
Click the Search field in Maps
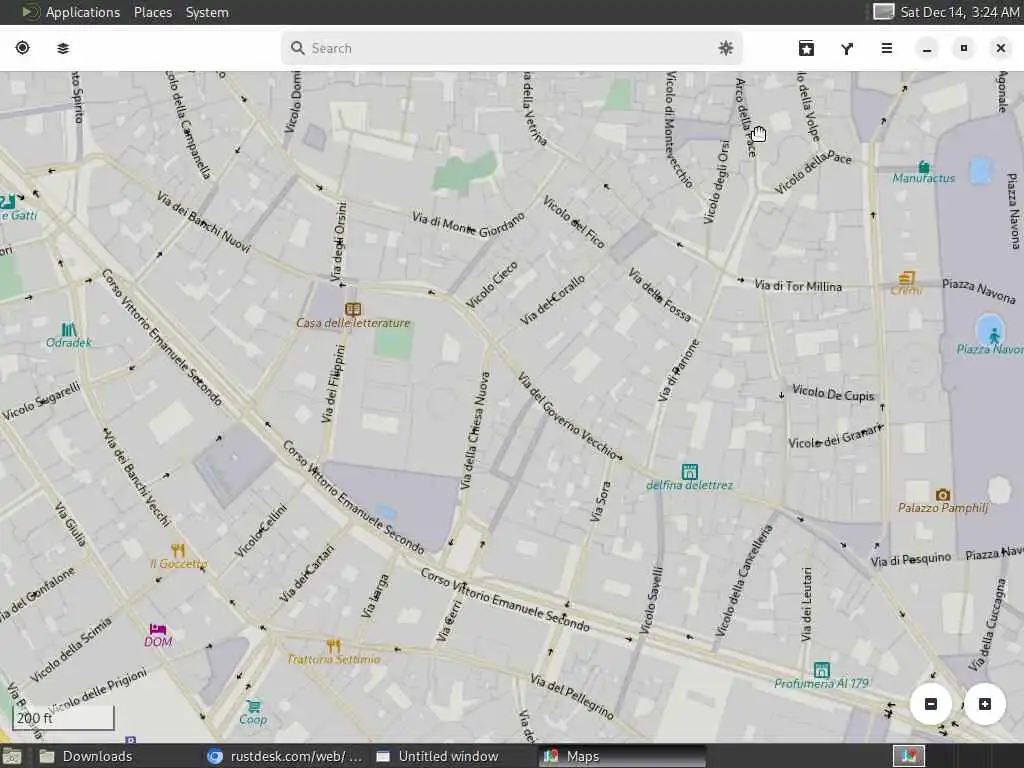[511, 48]
